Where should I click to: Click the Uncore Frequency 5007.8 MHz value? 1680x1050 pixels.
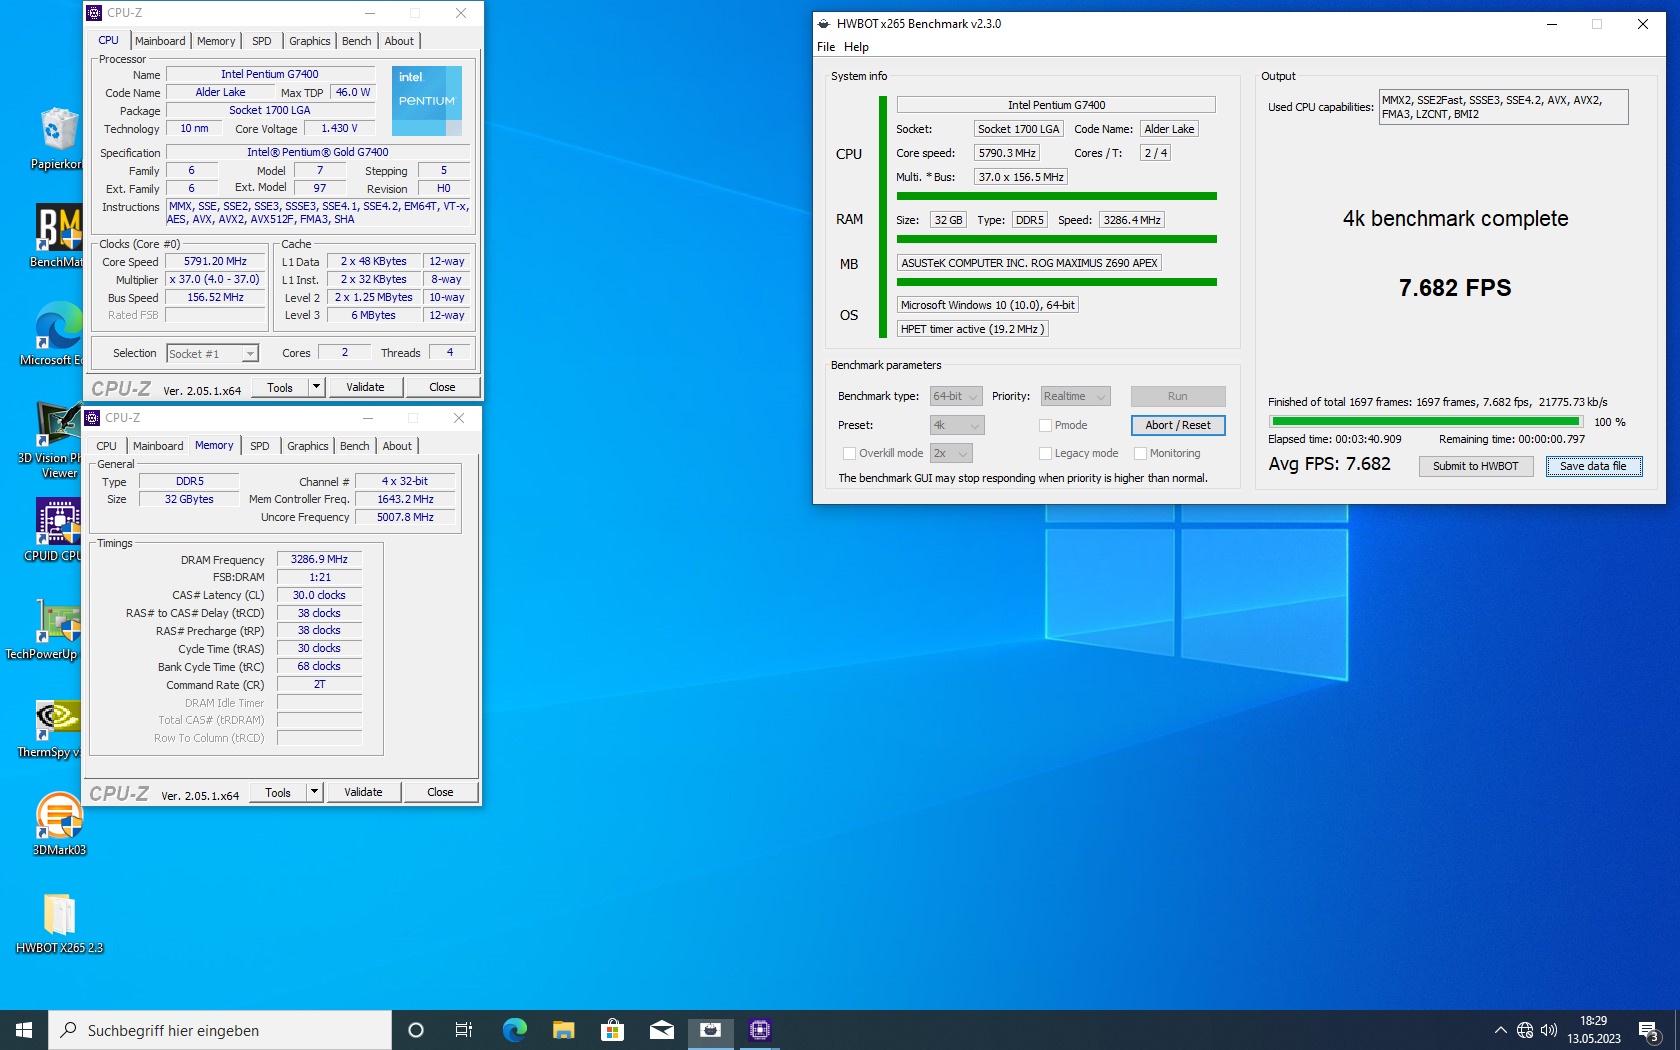tap(405, 518)
